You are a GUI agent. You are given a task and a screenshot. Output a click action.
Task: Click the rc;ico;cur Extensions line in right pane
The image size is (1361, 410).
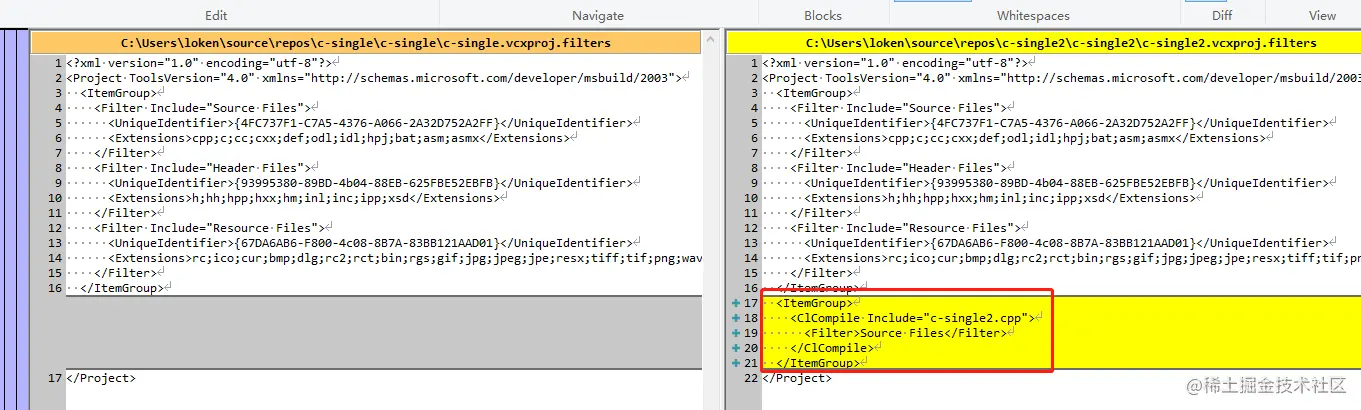(1081, 258)
